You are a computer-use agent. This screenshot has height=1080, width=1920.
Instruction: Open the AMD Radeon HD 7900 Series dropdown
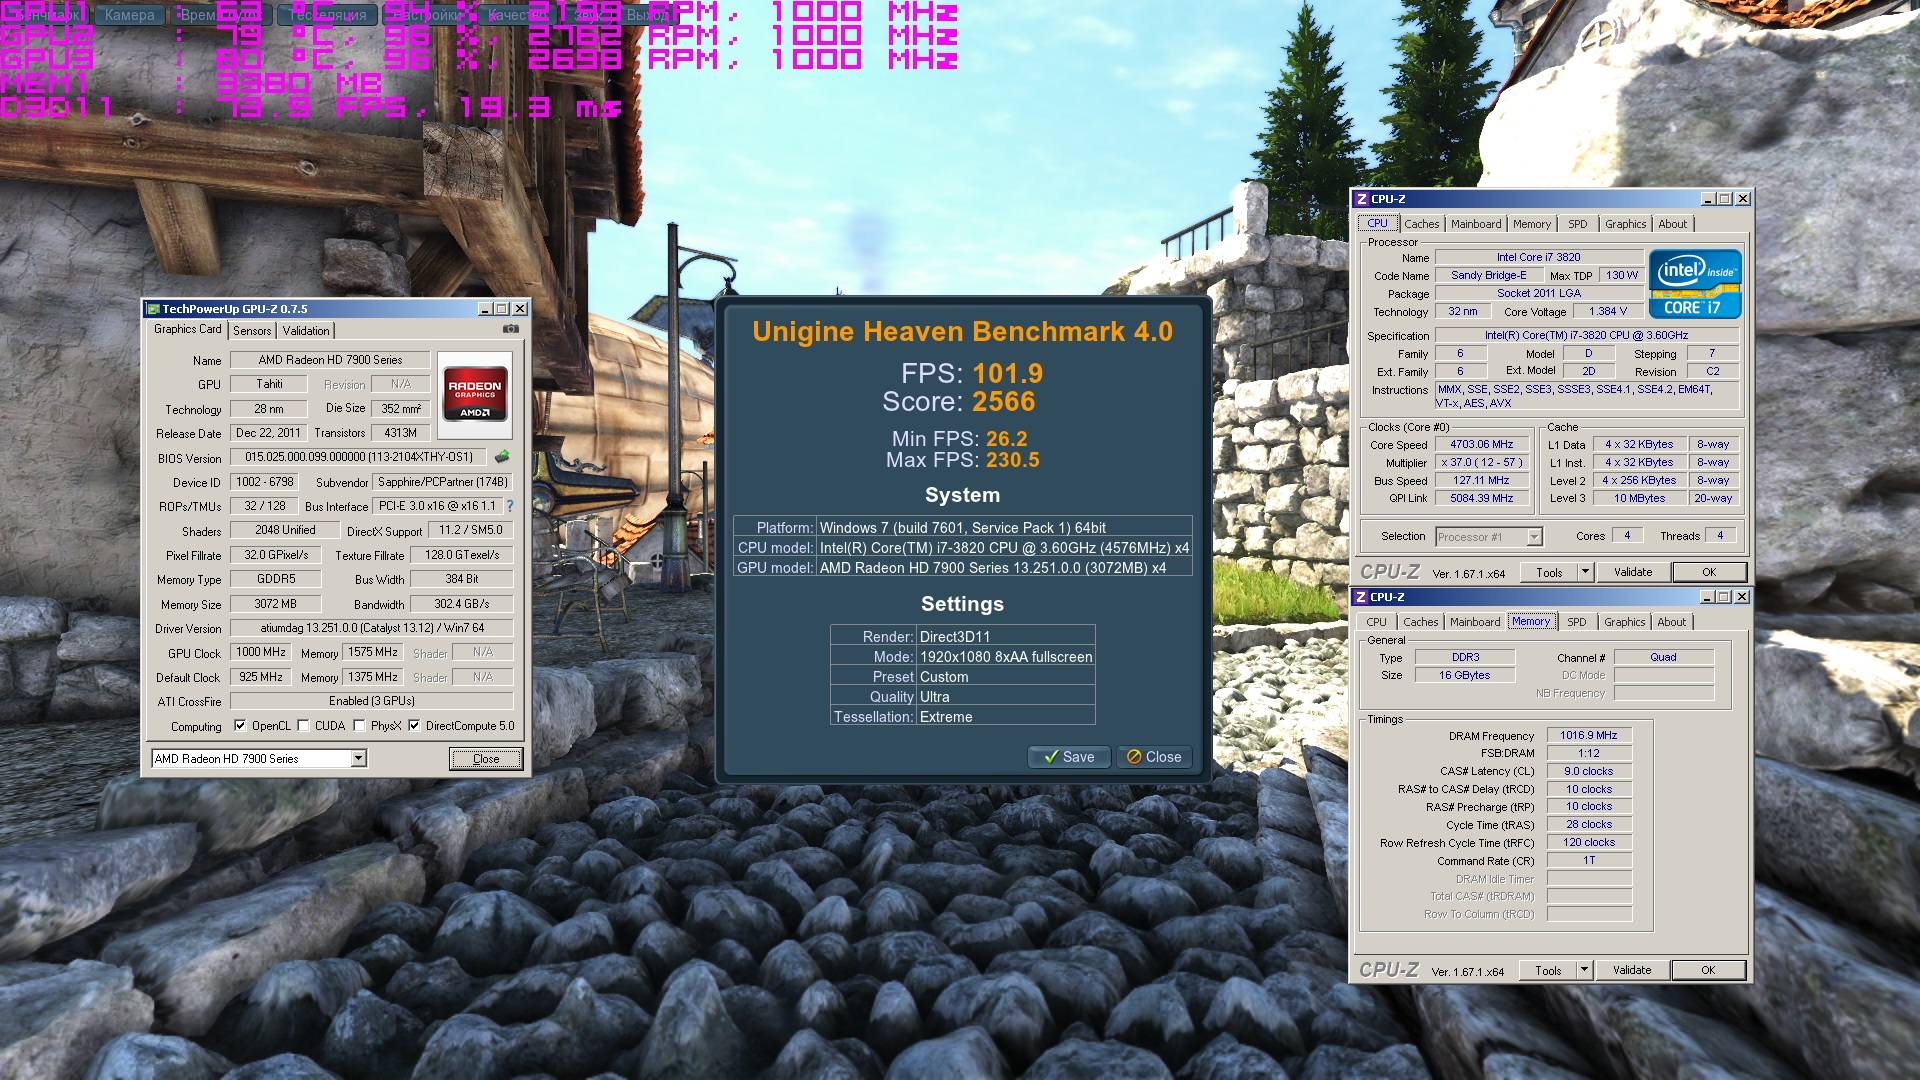(358, 759)
